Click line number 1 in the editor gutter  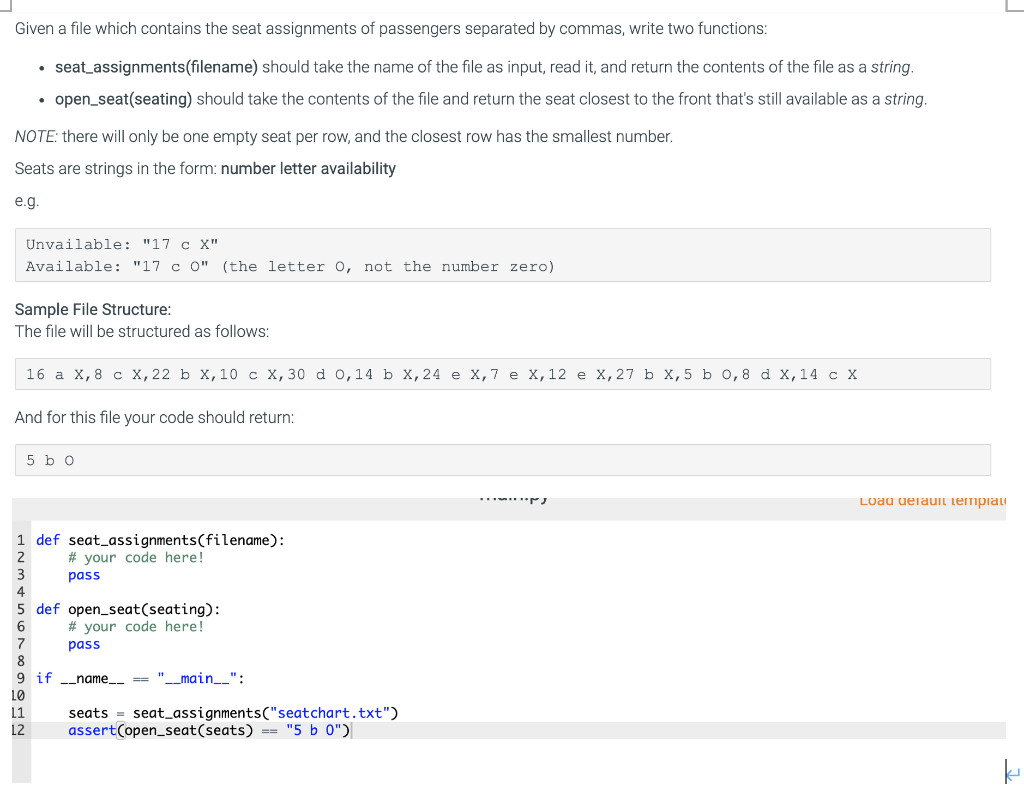coord(20,540)
